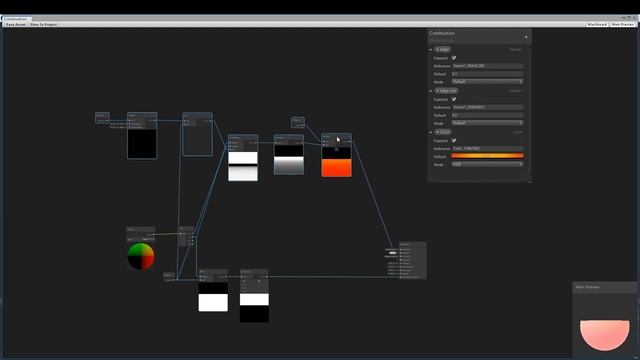Viewport: 640px width, 360px height.
Task: Select the bottom node with black-over-white preview
Action: pyautogui.click(x=213, y=290)
